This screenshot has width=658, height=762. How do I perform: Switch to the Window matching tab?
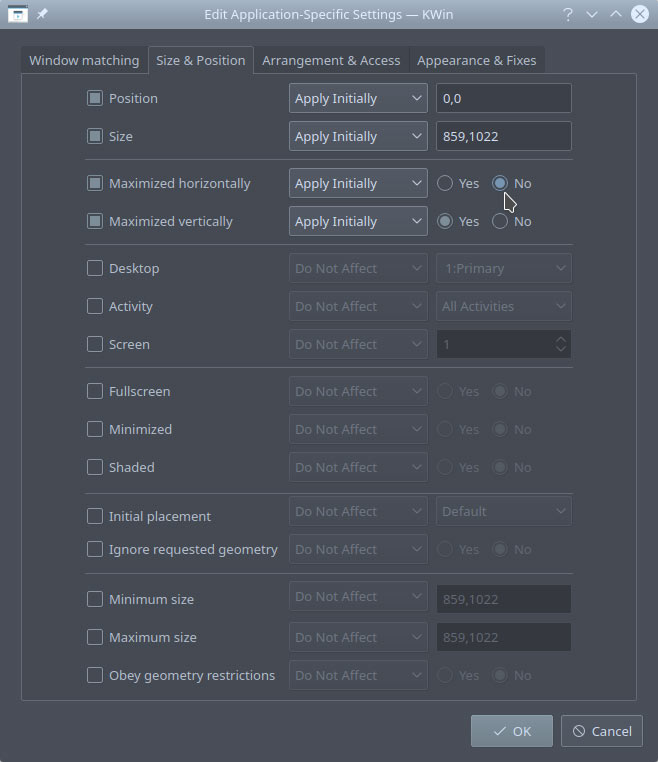point(84,60)
